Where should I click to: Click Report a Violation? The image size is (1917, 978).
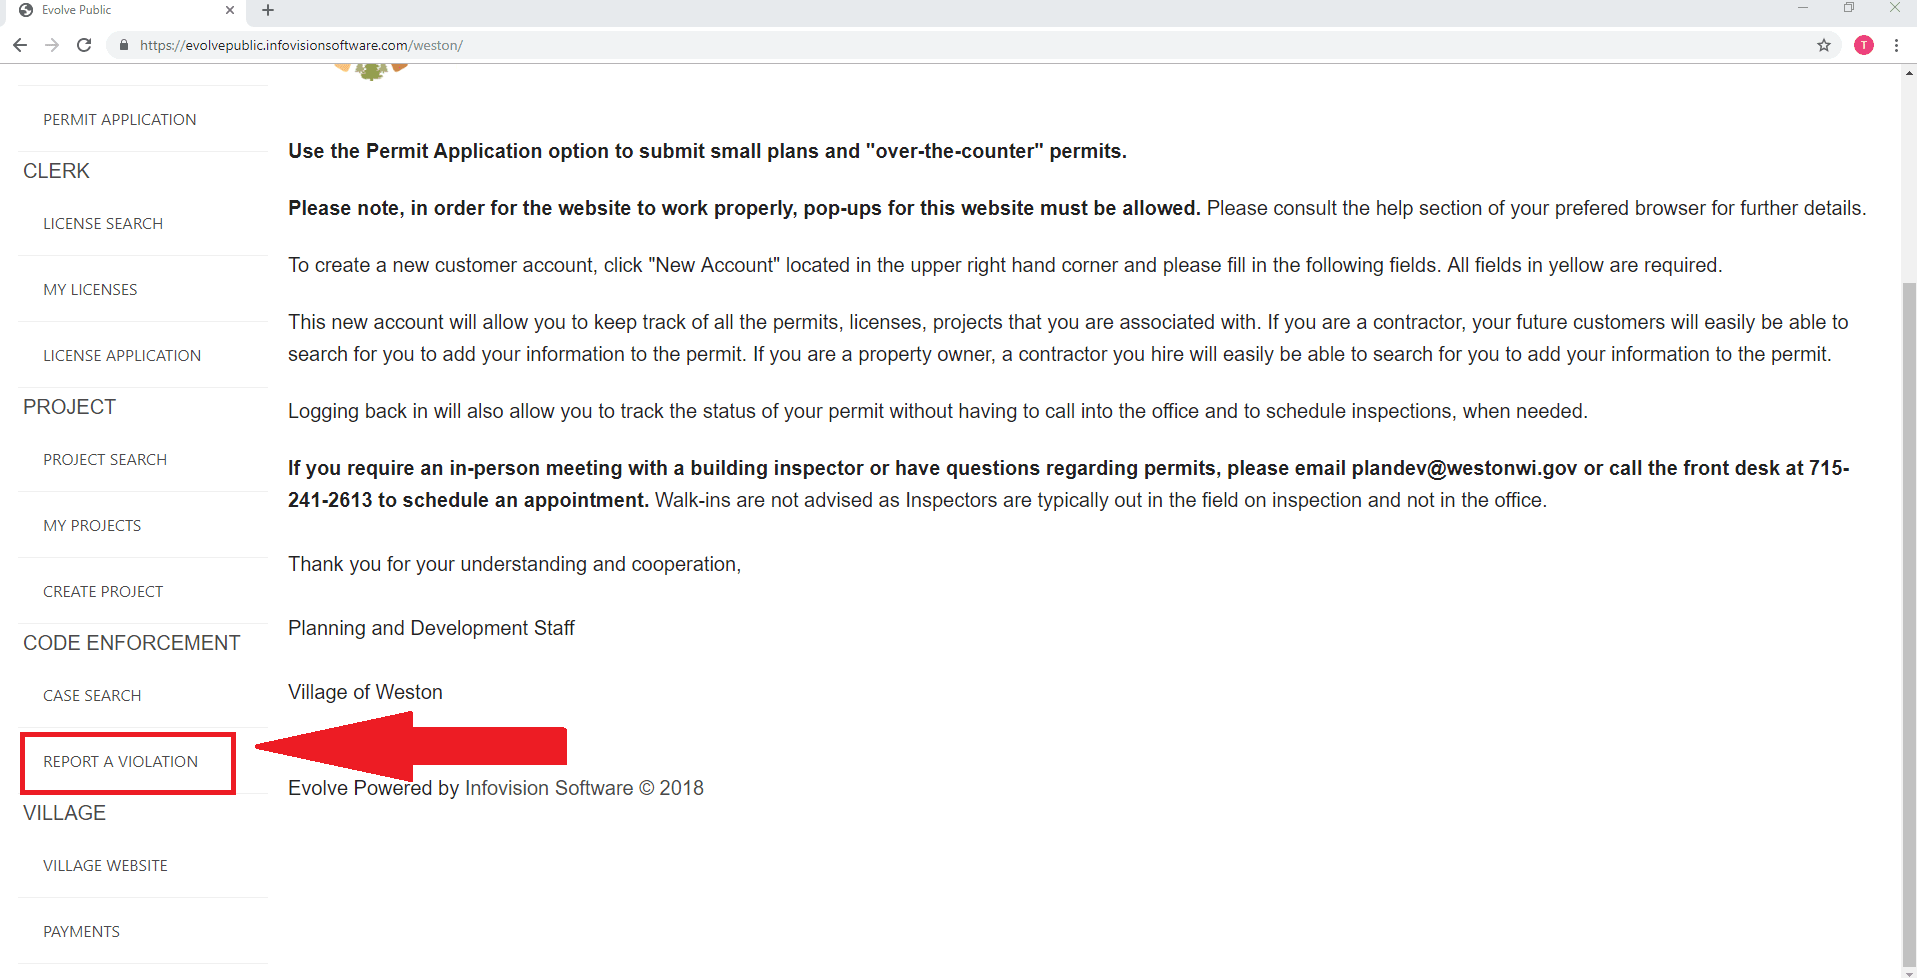[x=121, y=762]
